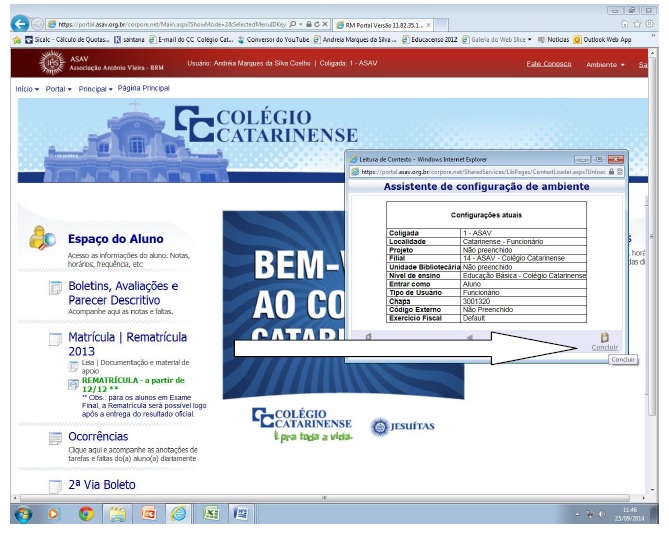Screen dimensions: 669x534
Task: Open REMATRÍCULA a partir de 12/12 link
Action: coord(133,384)
